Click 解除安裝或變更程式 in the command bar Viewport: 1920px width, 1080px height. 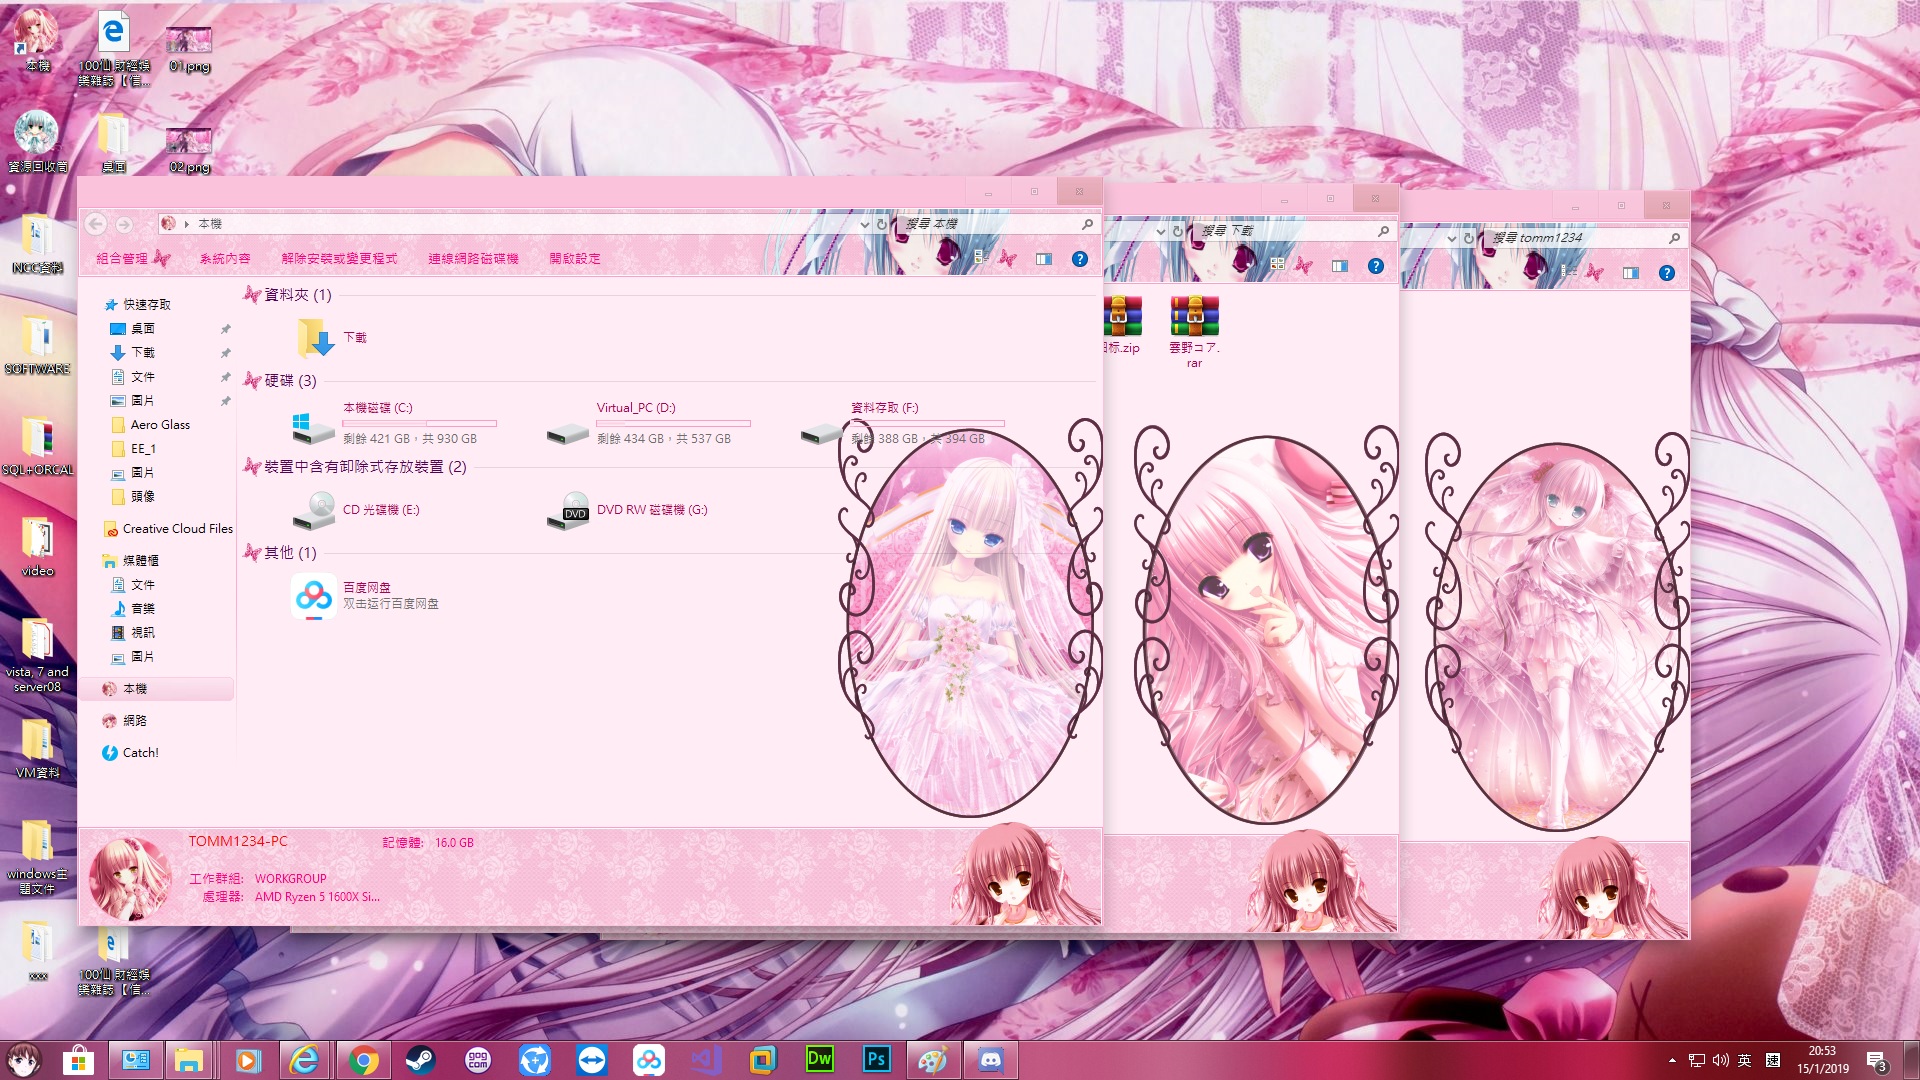coord(339,259)
